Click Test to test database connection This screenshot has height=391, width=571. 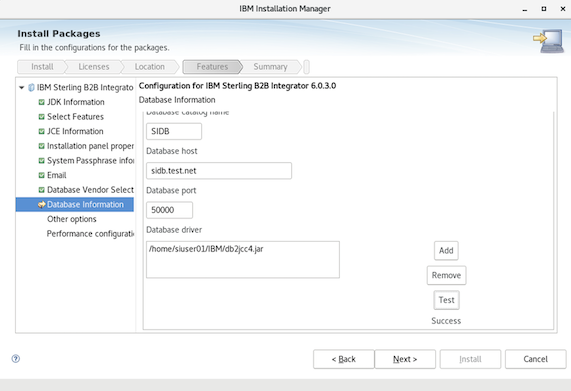[x=446, y=300]
